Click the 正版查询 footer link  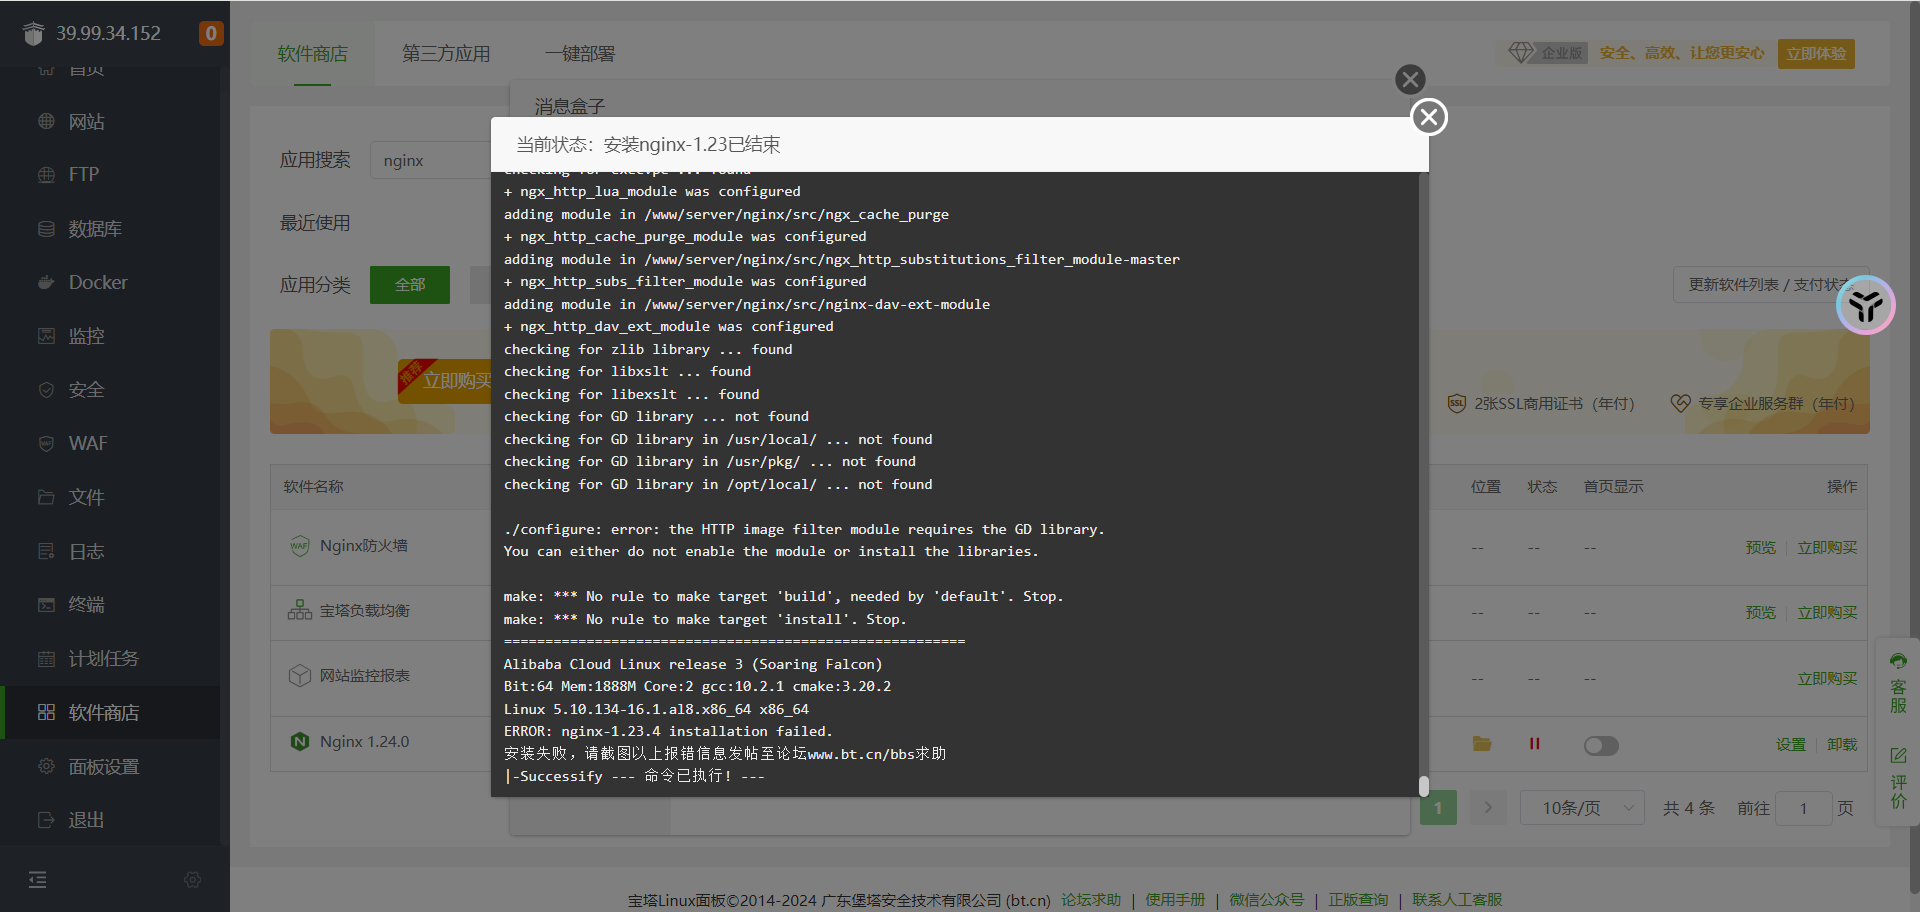[x=1358, y=900]
